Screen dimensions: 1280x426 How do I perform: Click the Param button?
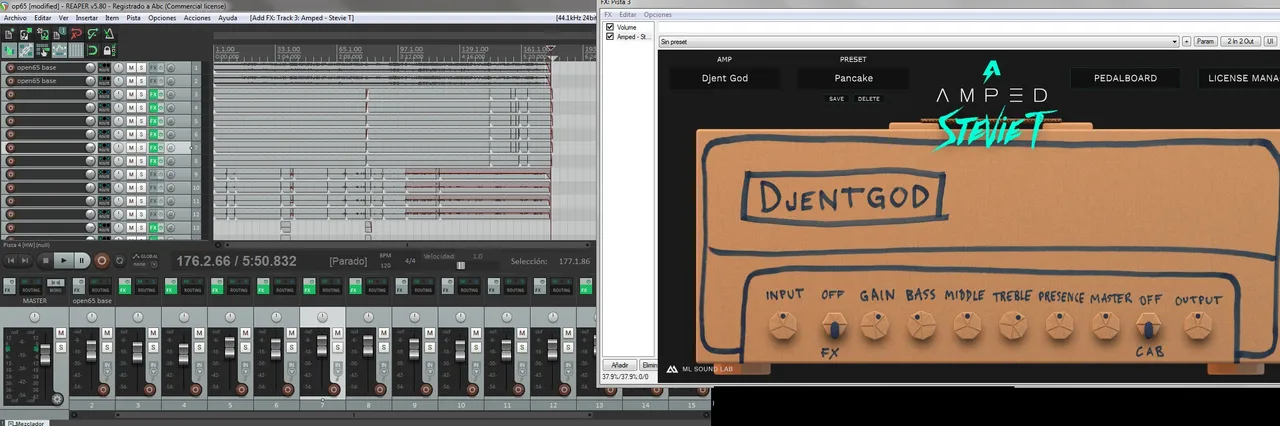point(1206,42)
